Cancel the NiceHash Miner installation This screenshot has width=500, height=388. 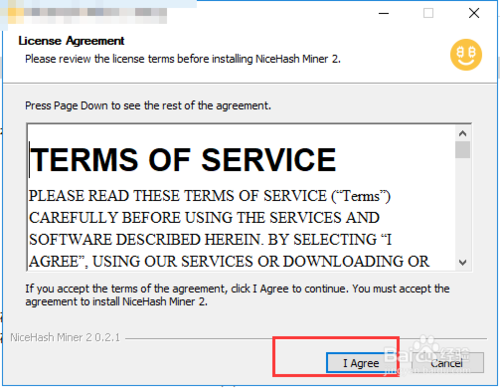point(447,363)
